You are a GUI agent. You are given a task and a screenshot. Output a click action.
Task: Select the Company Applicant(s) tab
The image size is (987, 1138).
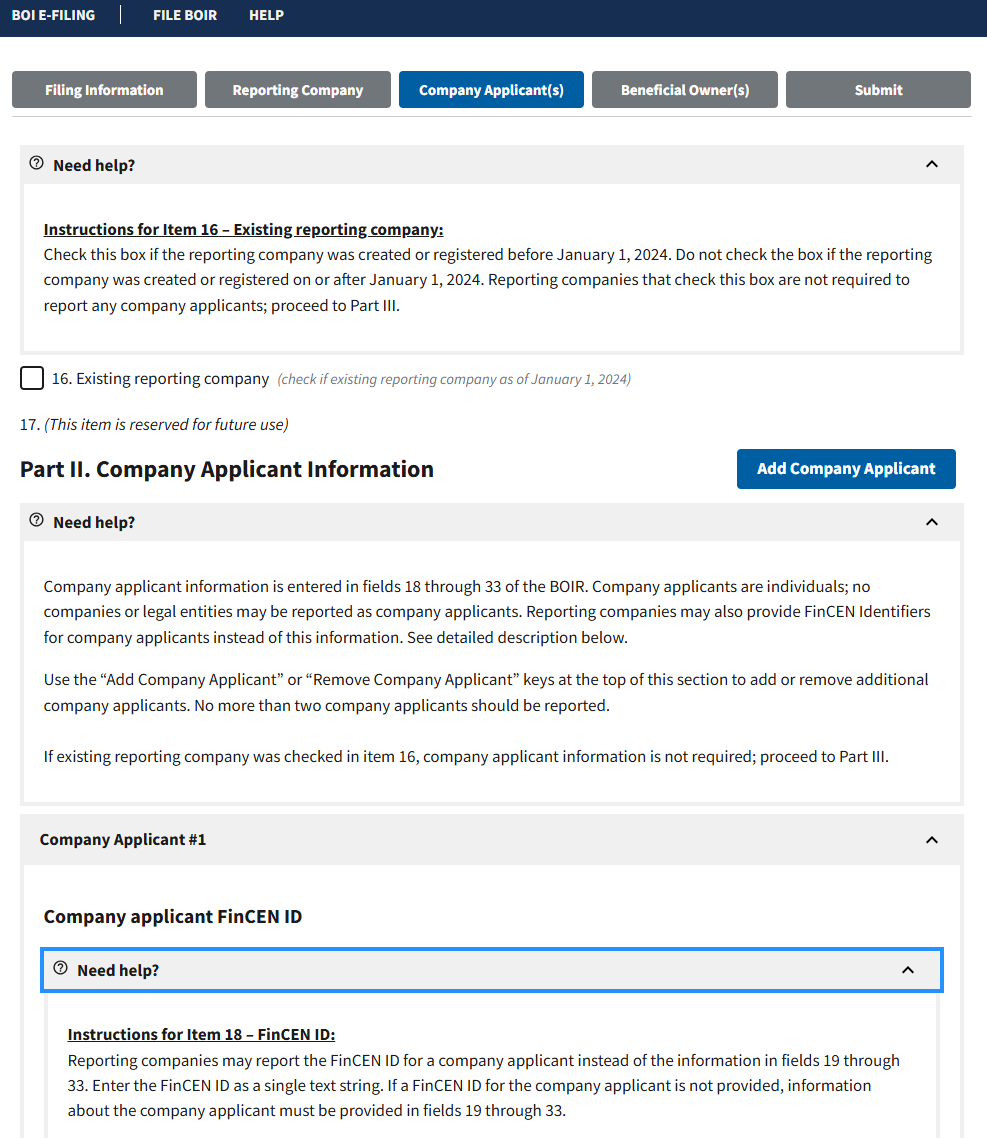(x=491, y=90)
